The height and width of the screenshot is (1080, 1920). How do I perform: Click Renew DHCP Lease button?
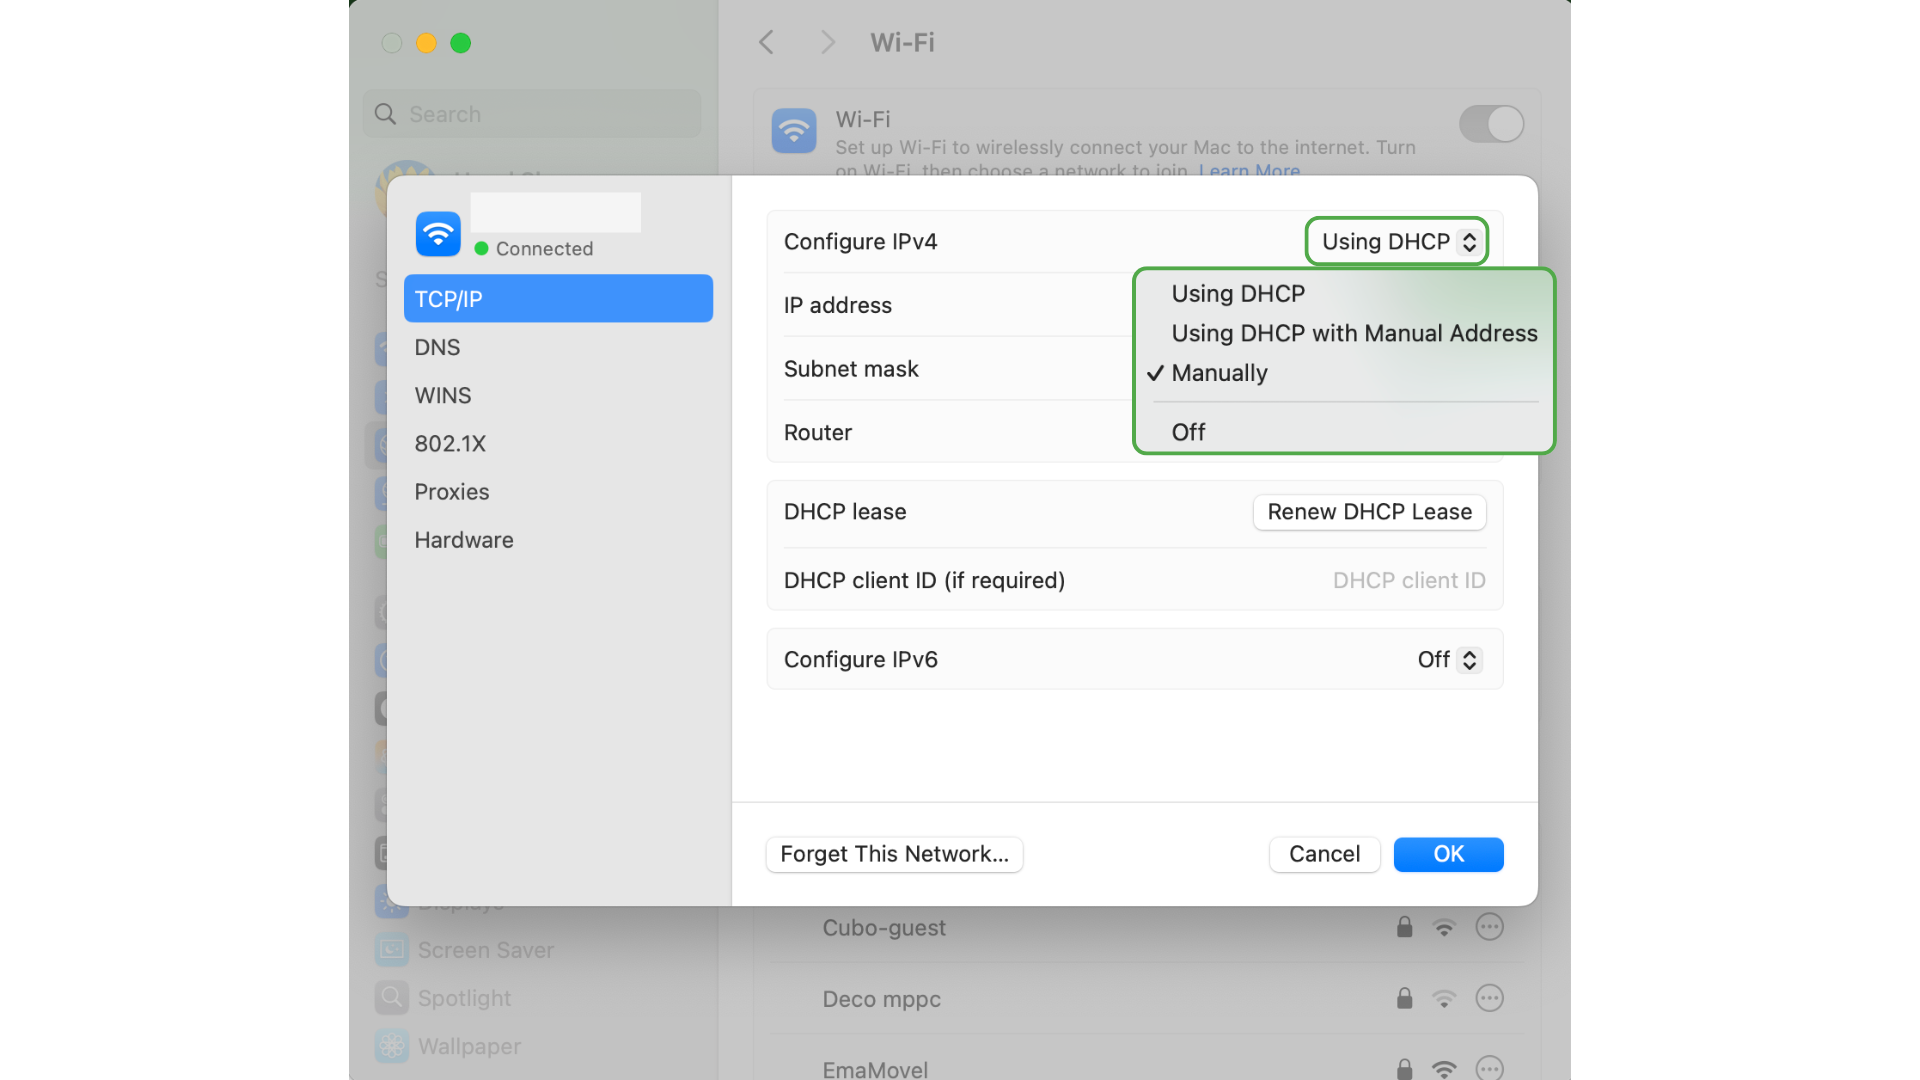click(x=1369, y=512)
